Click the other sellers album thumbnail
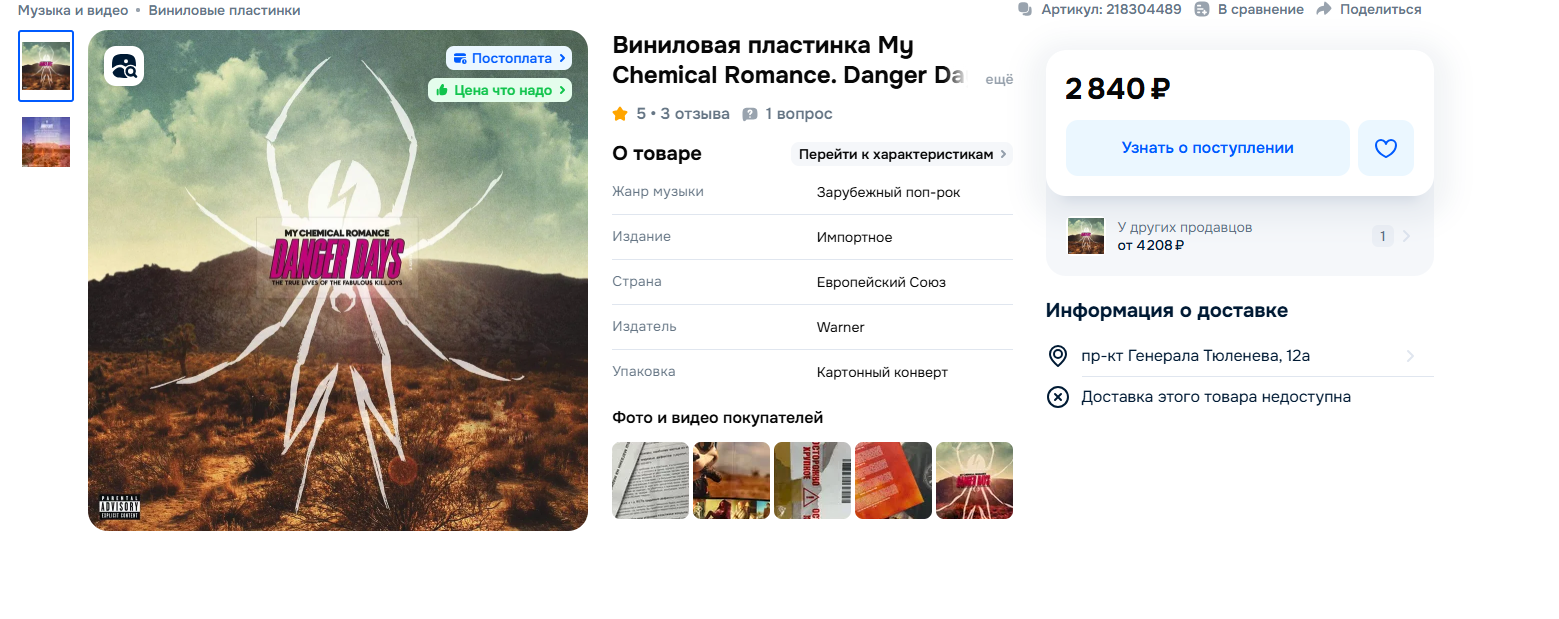This screenshot has width=1559, height=619. tap(1086, 236)
